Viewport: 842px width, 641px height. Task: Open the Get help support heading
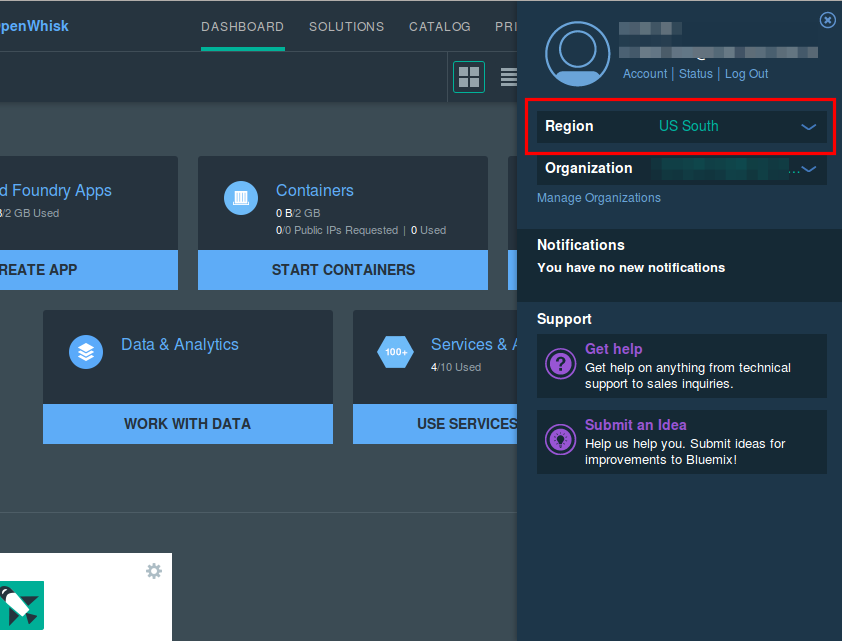click(613, 349)
